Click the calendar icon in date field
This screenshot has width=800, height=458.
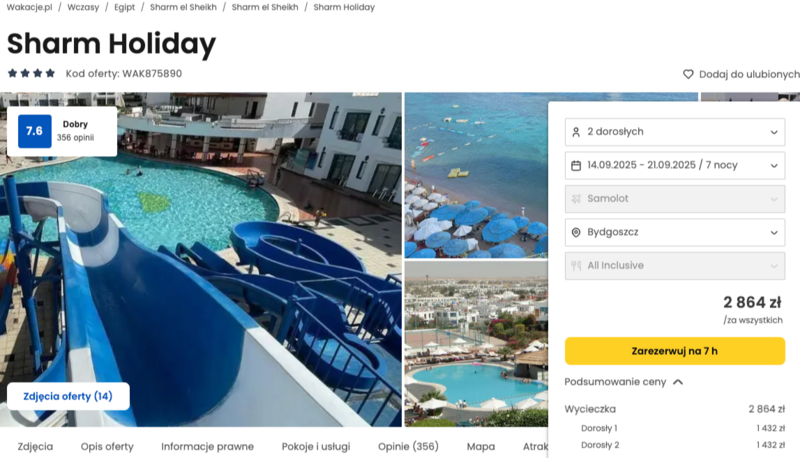(x=576, y=166)
